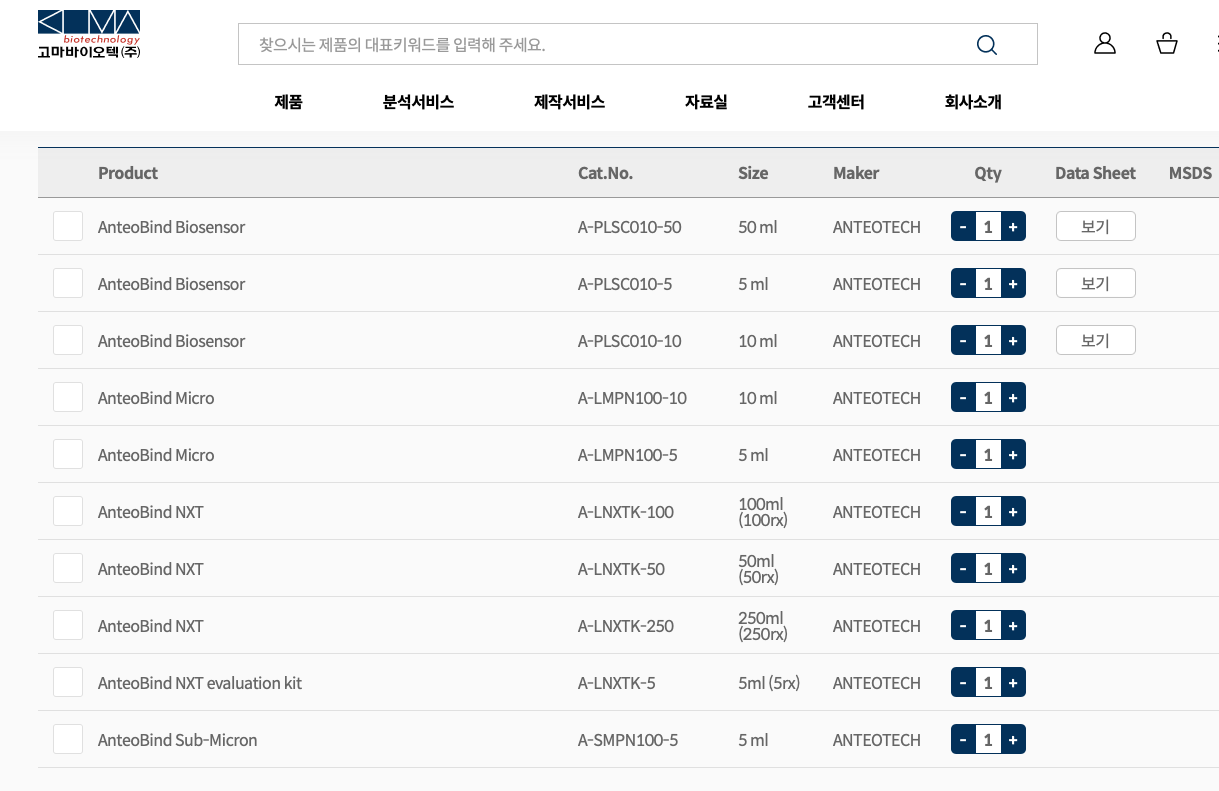Screen dimensions: 1219x791
Task: Decrease quantity for A-PLSC010-50
Action: [x=963, y=227]
